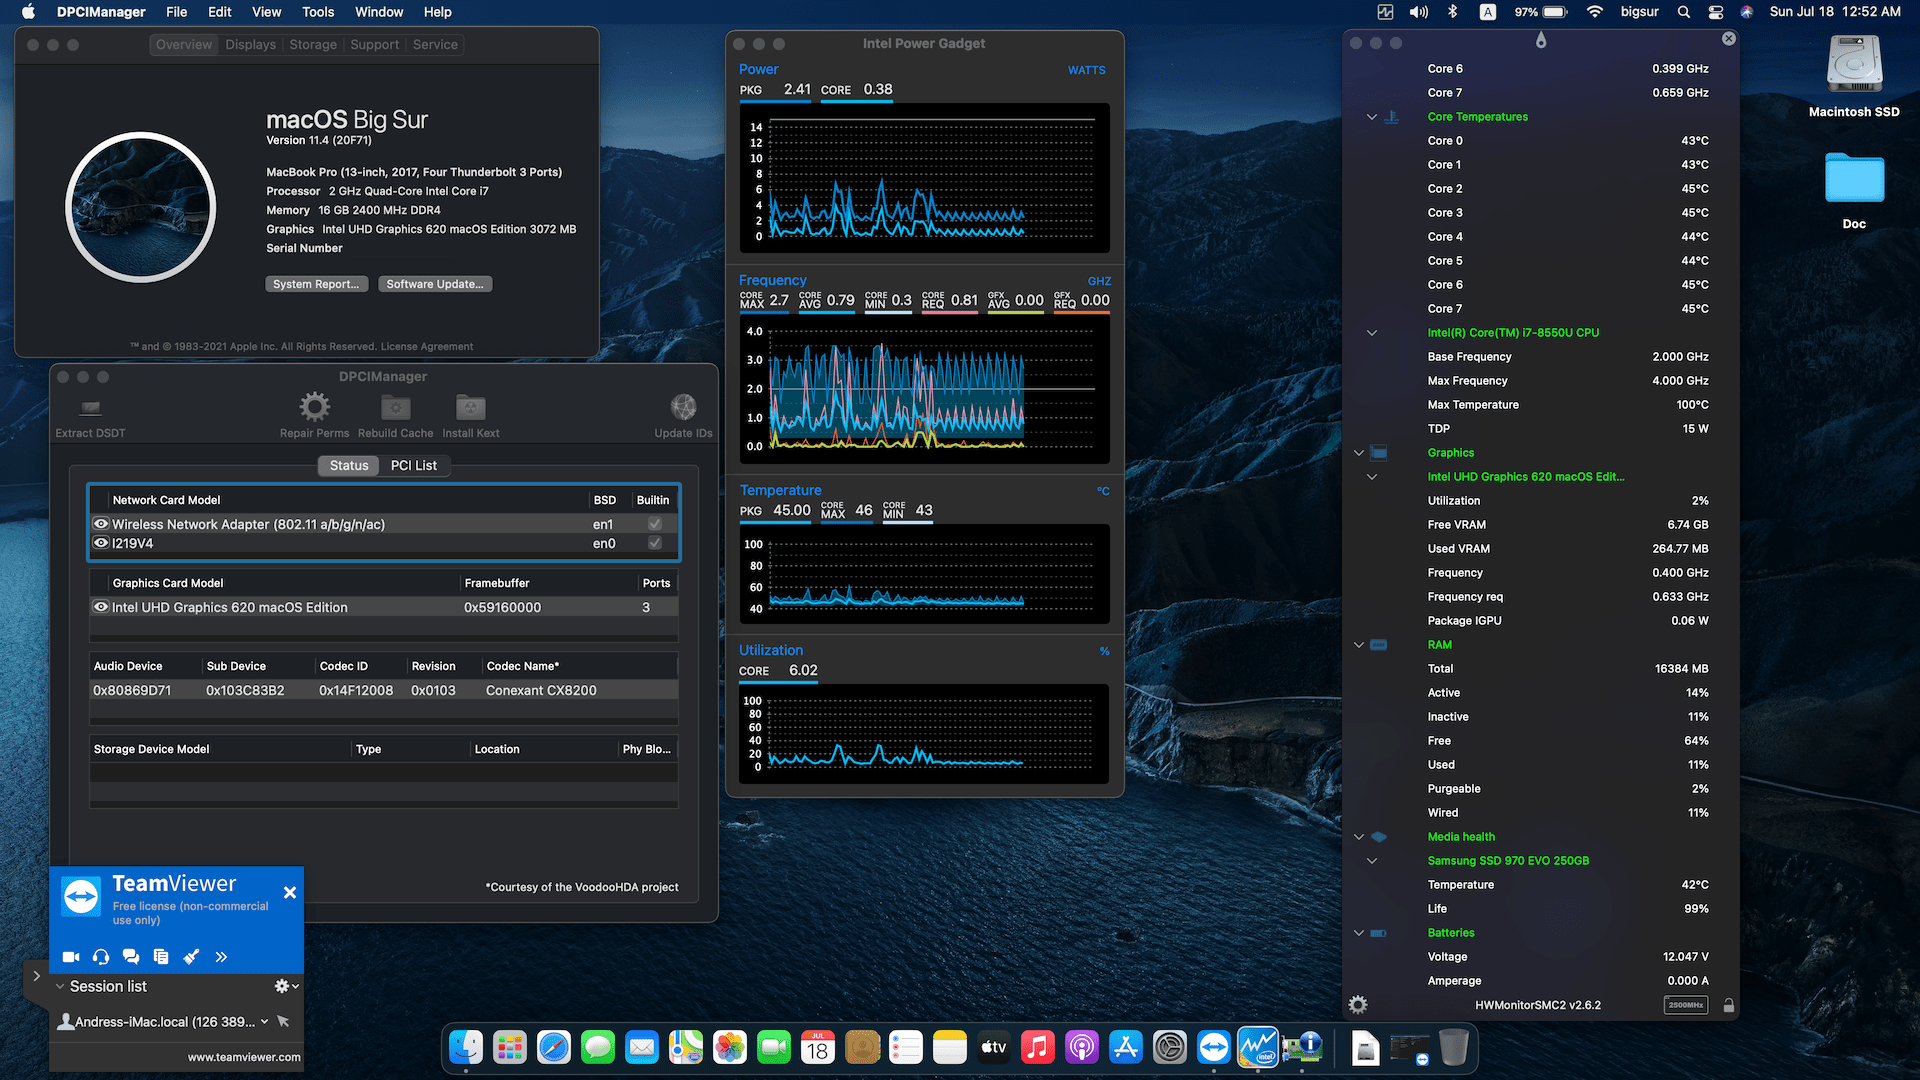Switch to Storage tab in About This Mac
This screenshot has height=1080, width=1920.
(313, 45)
